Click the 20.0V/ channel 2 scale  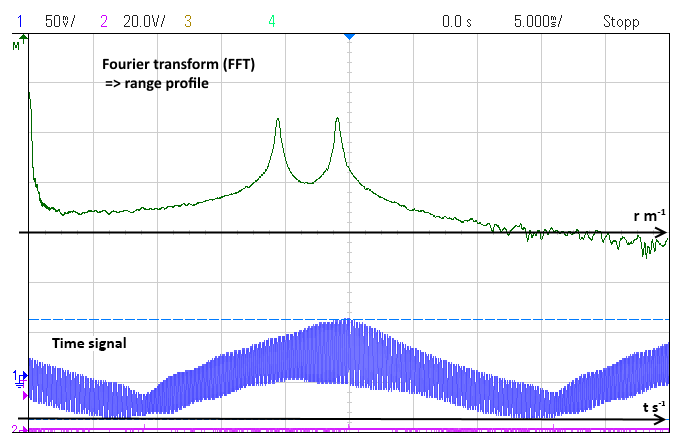tap(143, 20)
